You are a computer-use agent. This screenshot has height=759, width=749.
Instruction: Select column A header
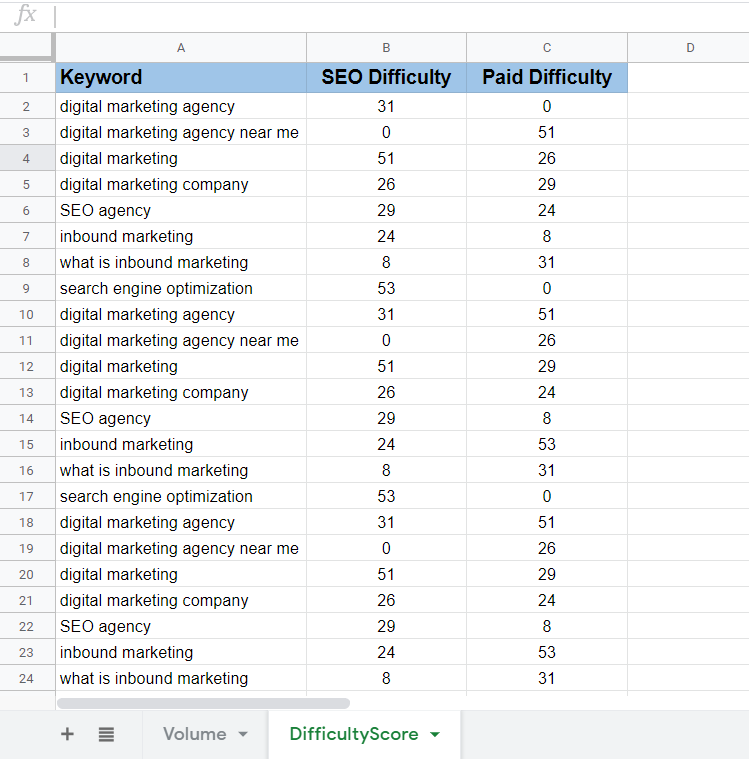[x=181, y=47]
